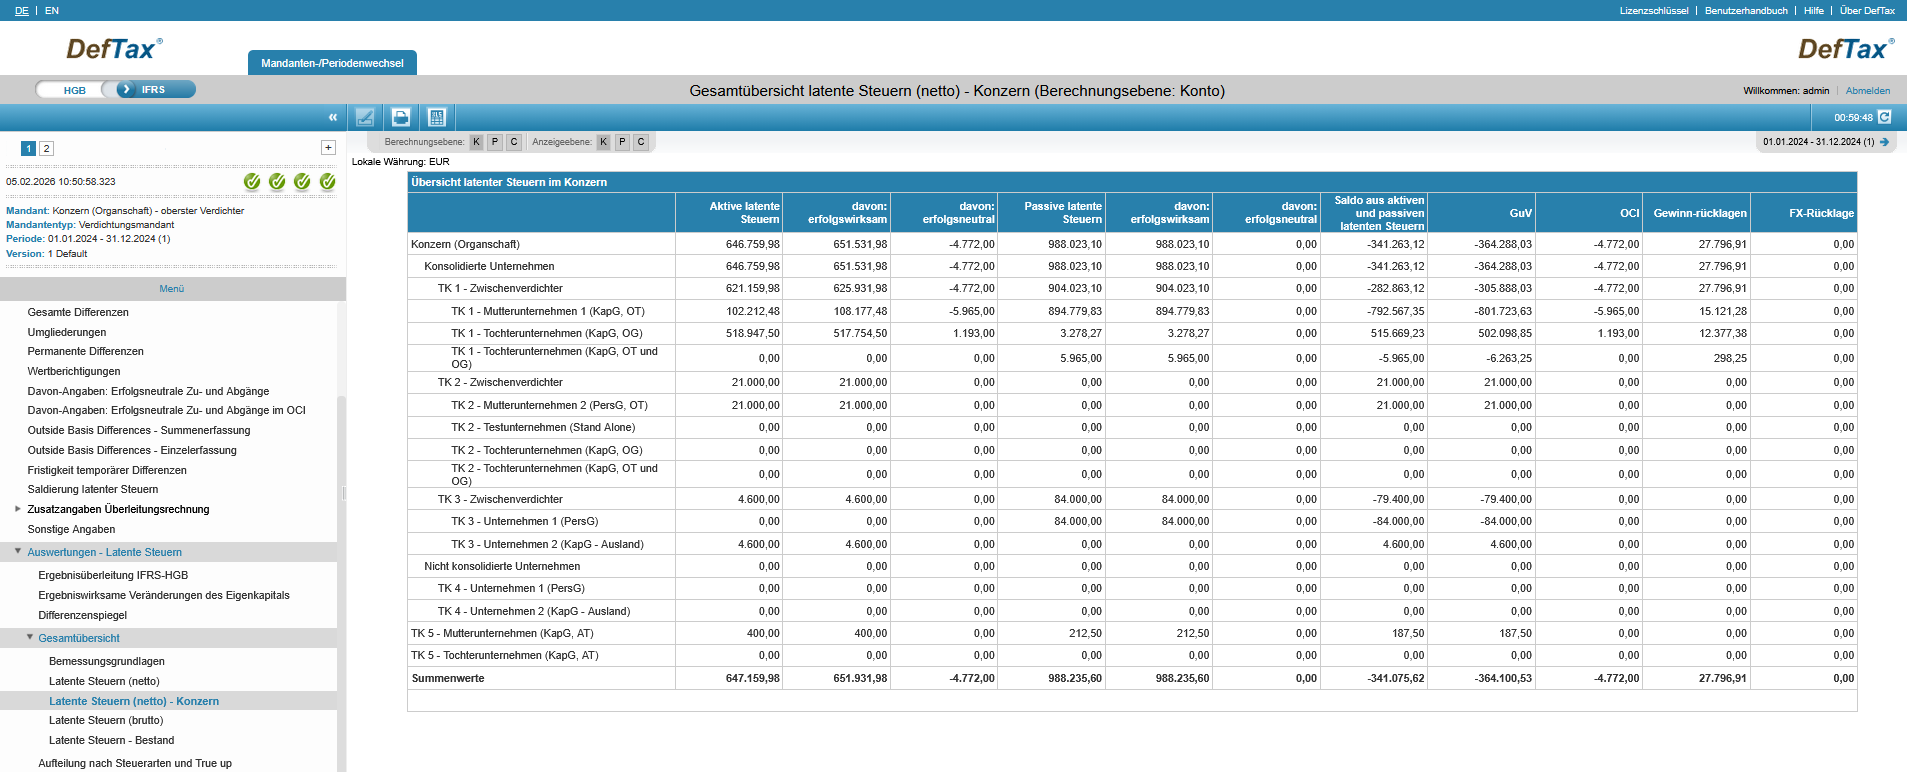The width and height of the screenshot is (1907, 772).
Task: Open Latente Steuern (brutto) menu entry
Action: click(106, 720)
